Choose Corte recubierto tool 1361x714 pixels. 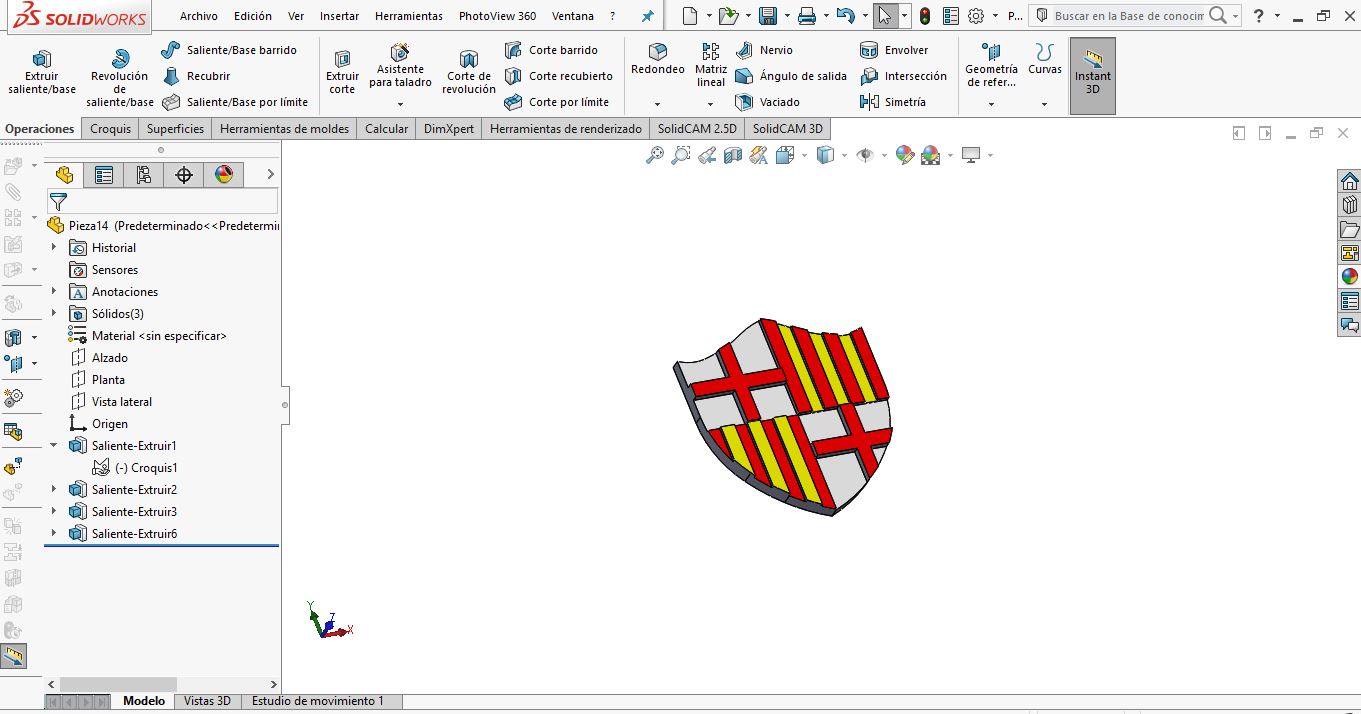(558, 76)
